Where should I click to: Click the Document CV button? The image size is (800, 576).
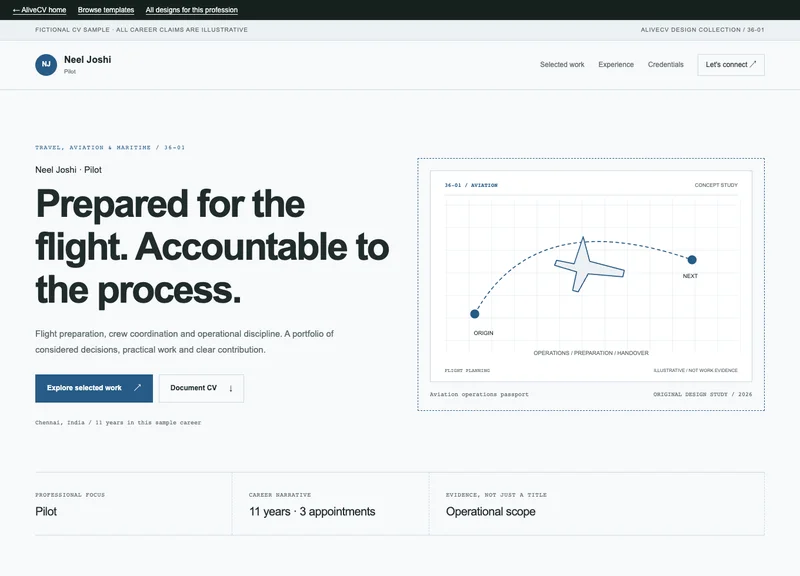pos(201,388)
